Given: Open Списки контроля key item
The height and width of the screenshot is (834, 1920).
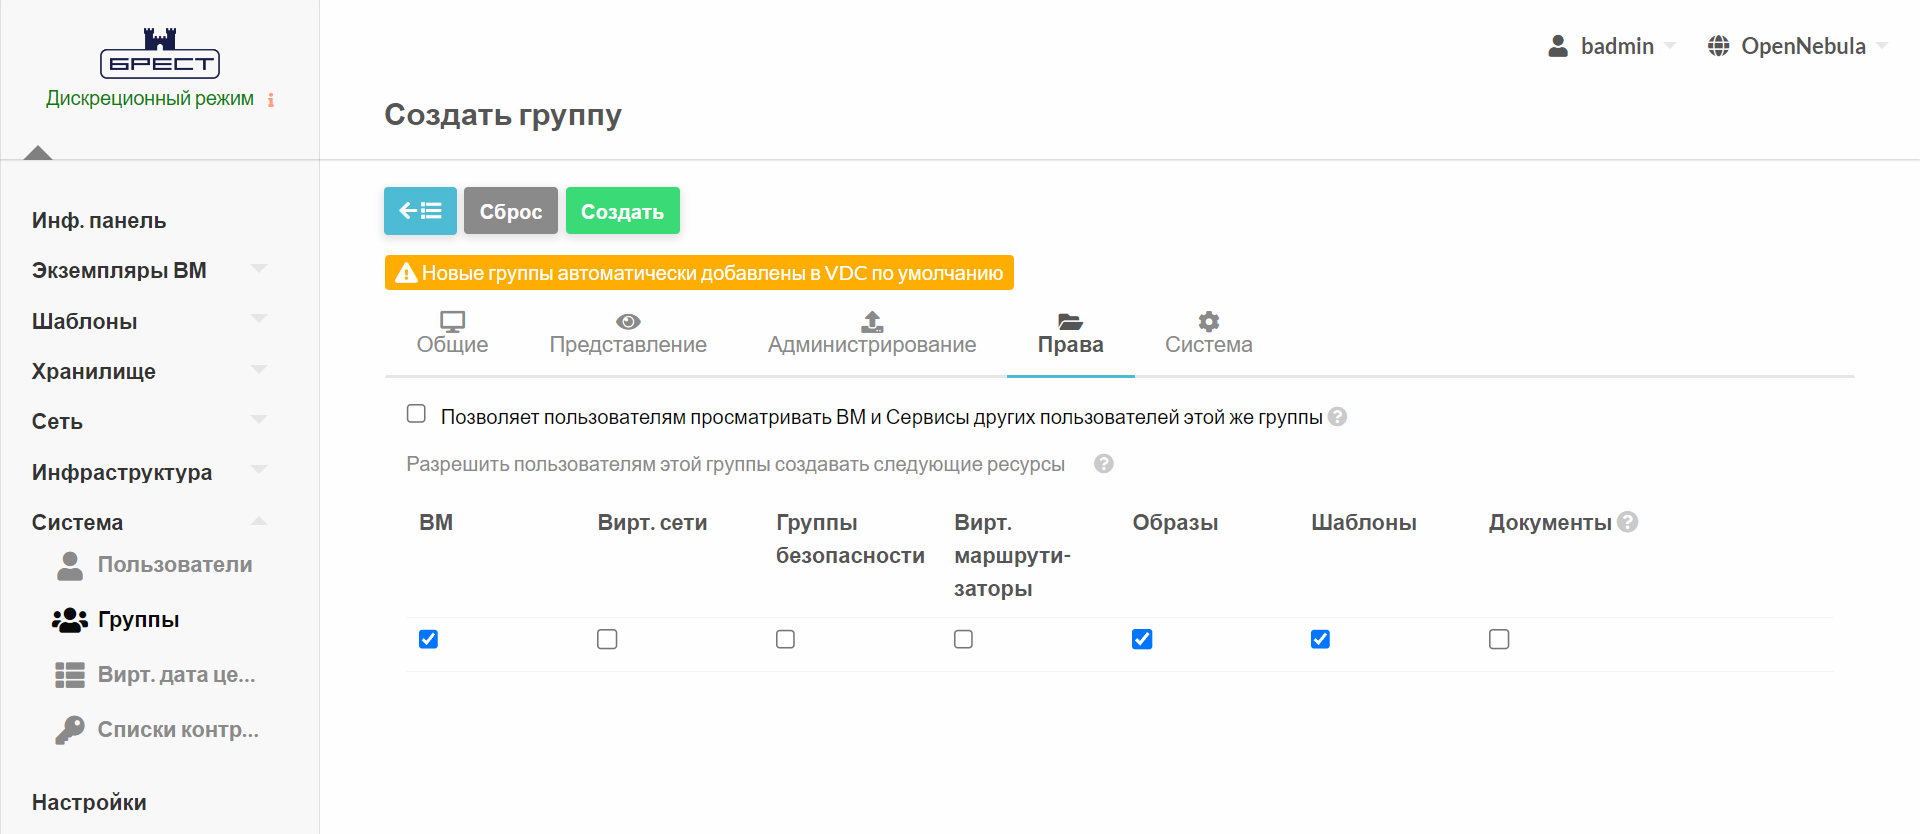Looking at the screenshot, I should [177, 730].
